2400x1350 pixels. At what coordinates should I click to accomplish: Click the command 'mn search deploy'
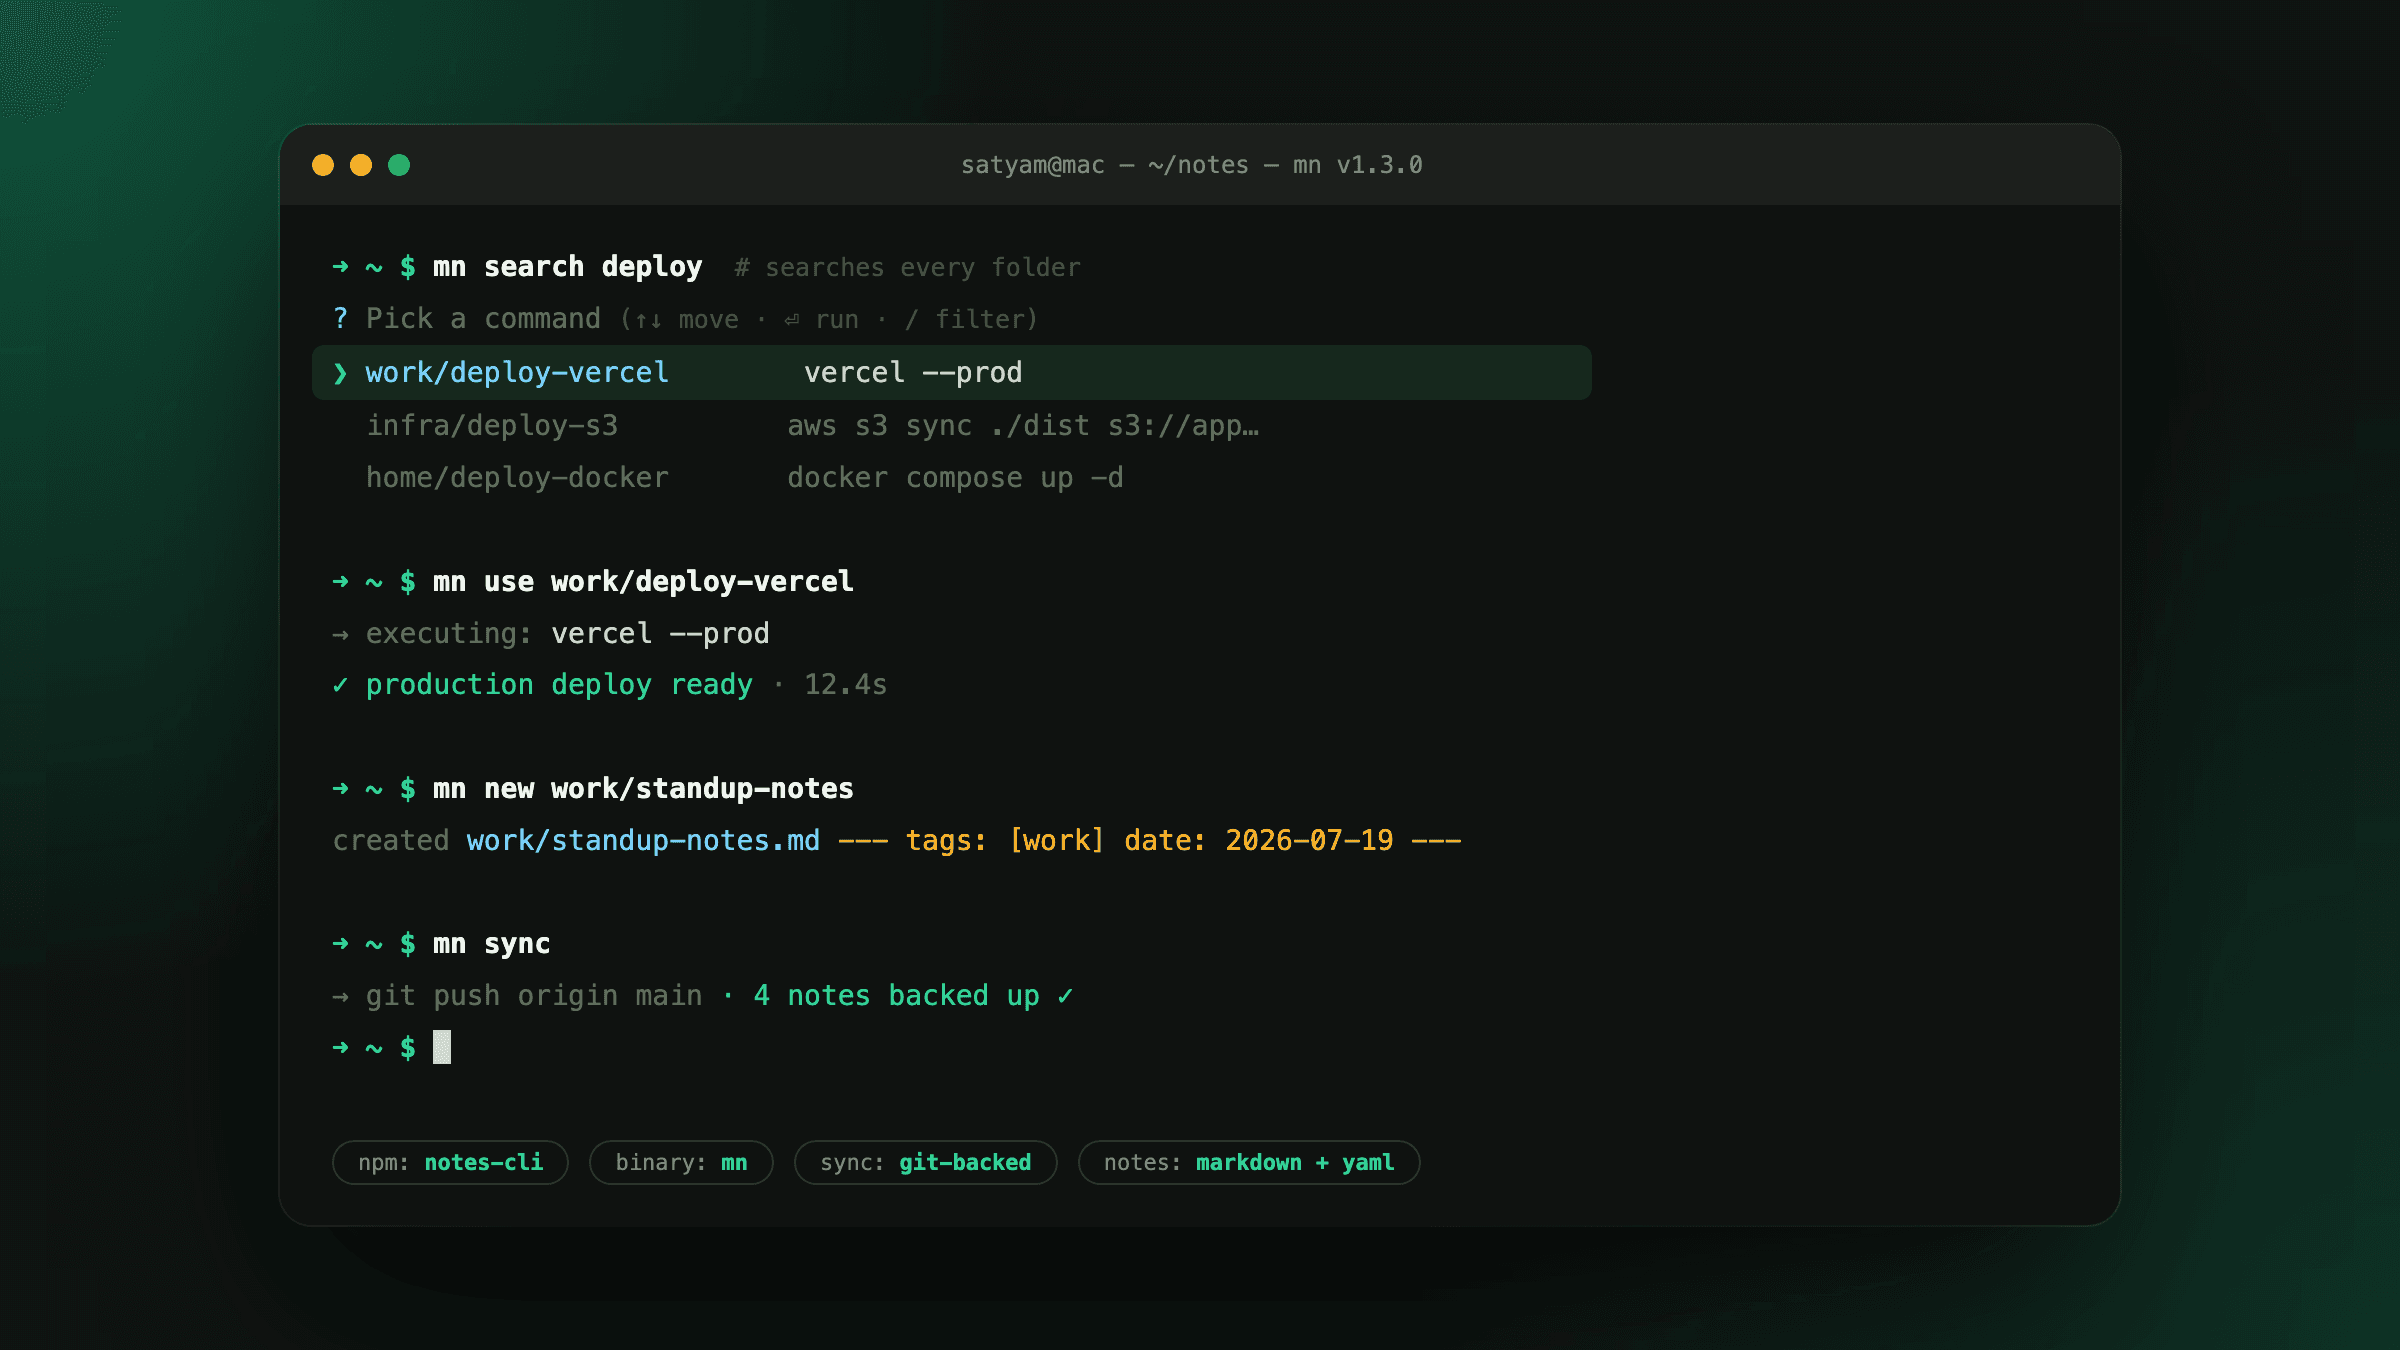coord(567,267)
